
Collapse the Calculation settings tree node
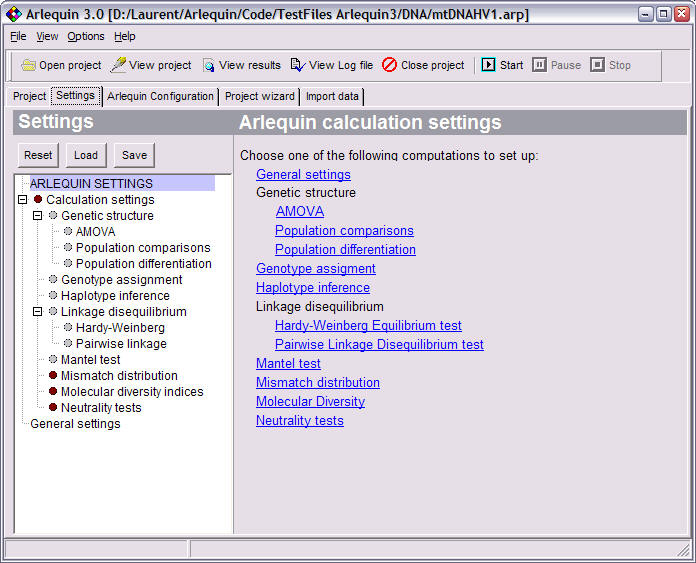[23, 200]
